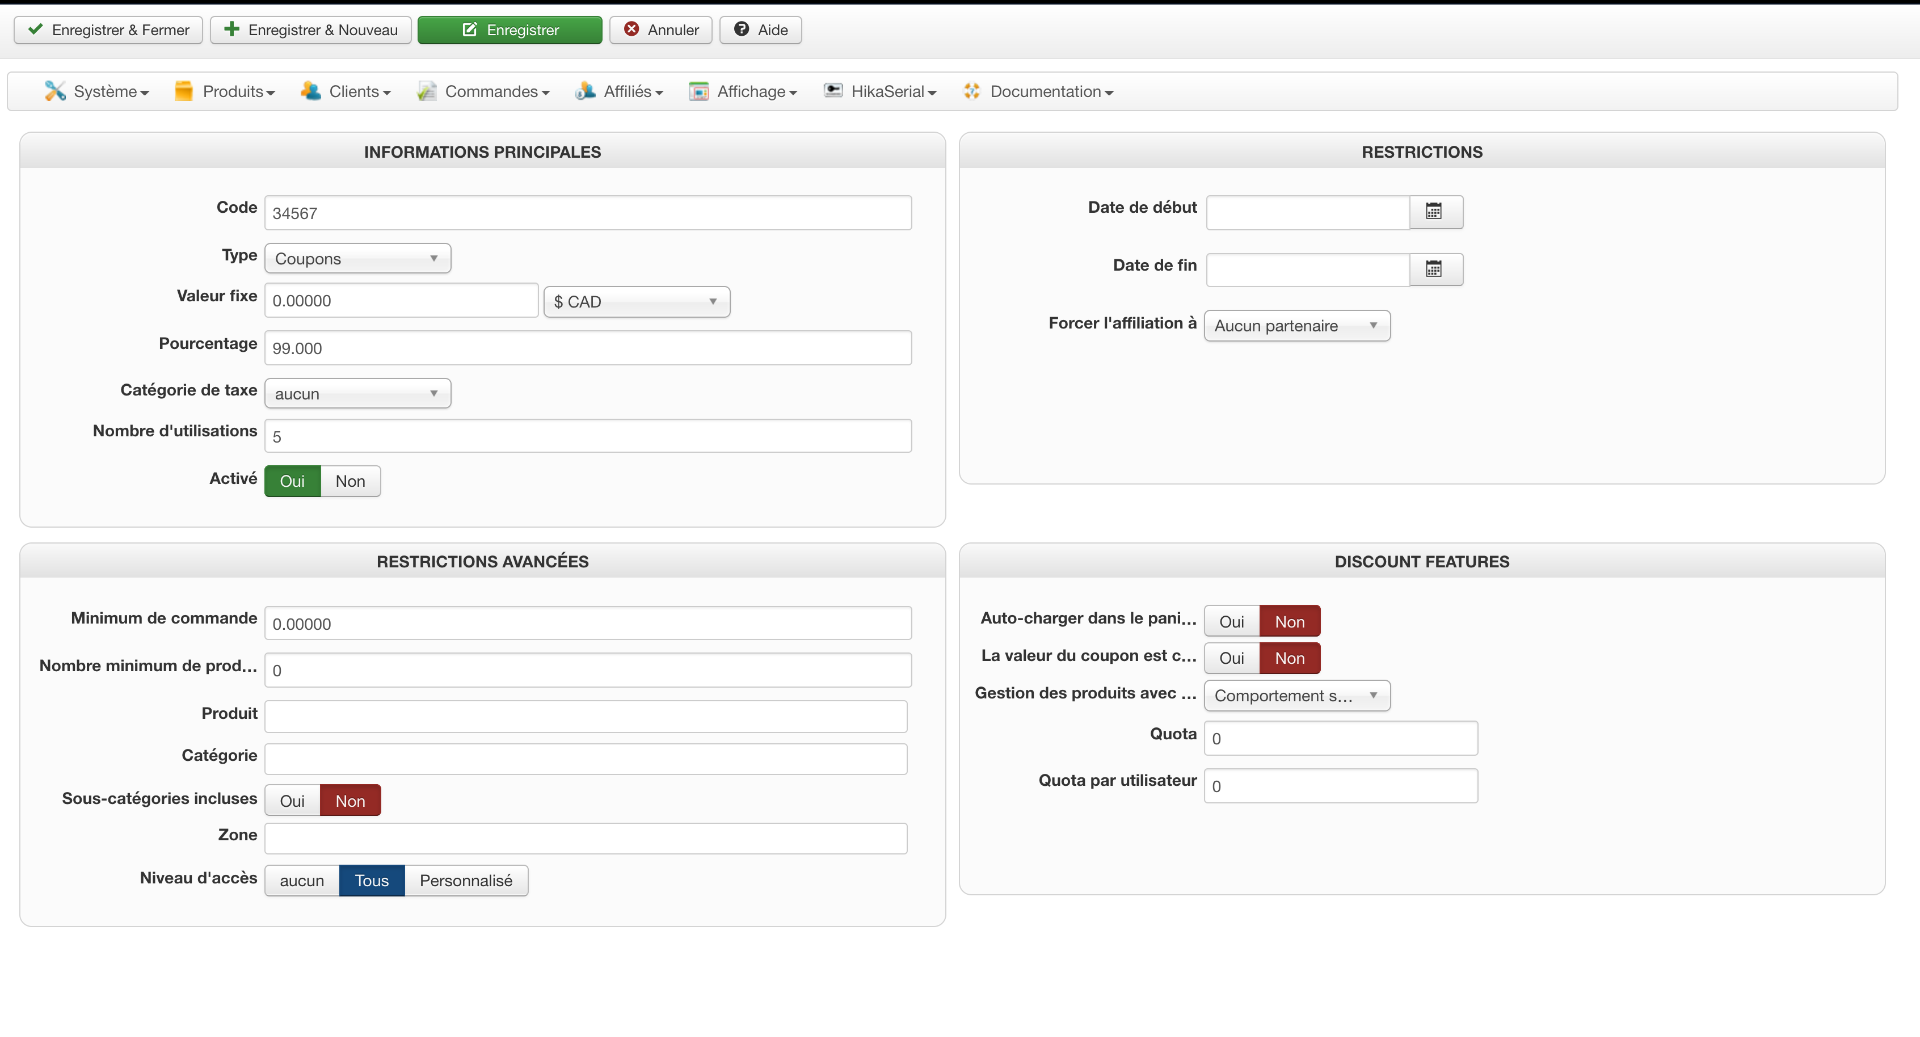Screen dimensions: 1920x1037
Task: Open the Forcer l'affiliation à dropdown
Action: (x=1297, y=326)
